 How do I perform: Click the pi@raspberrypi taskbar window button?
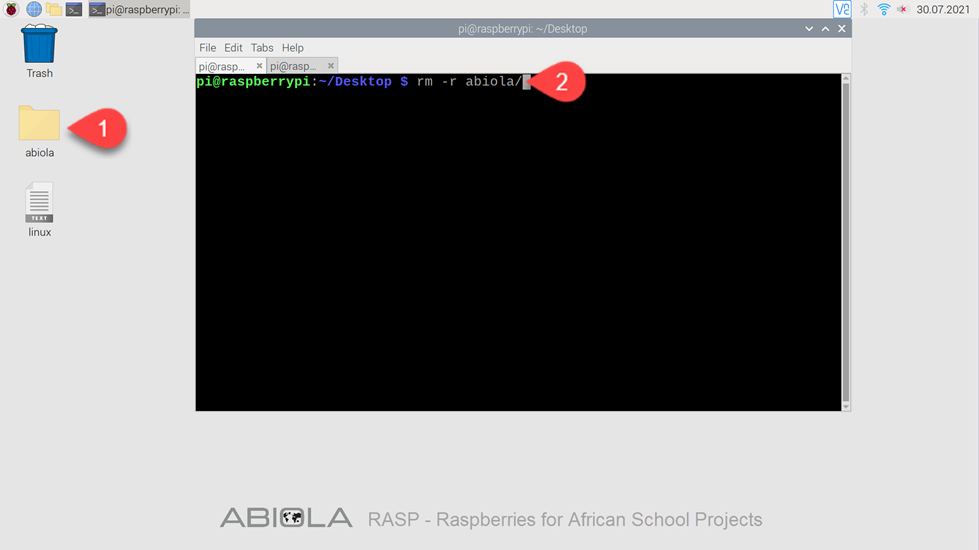tap(139, 9)
